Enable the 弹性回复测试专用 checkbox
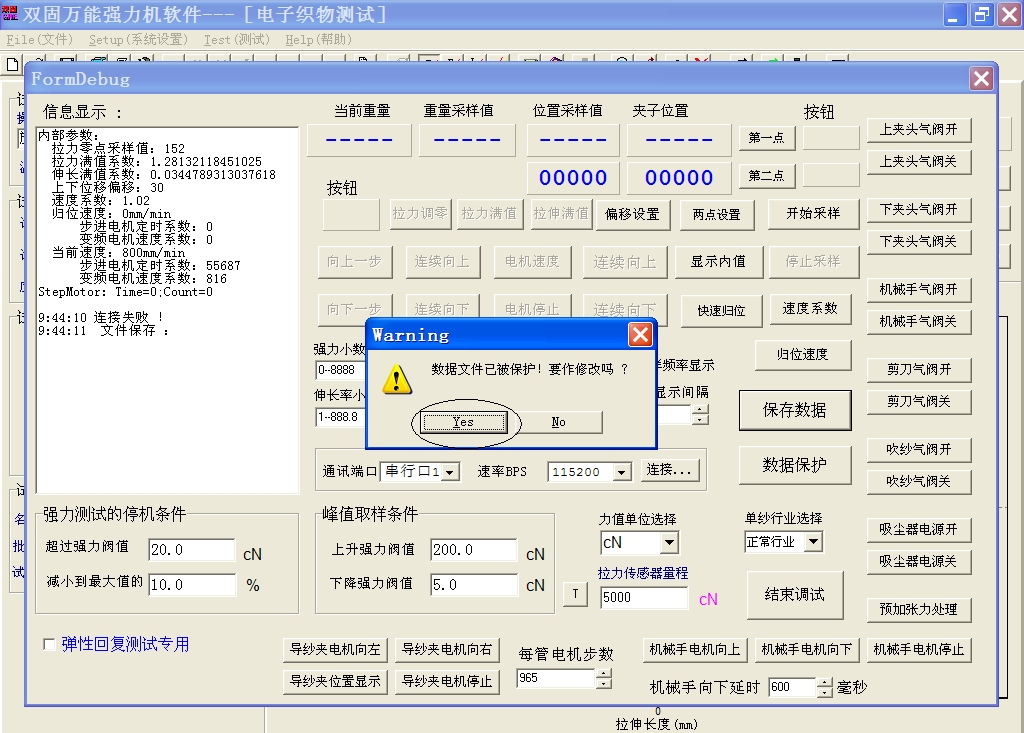This screenshot has height=733, width=1024. [x=50, y=645]
